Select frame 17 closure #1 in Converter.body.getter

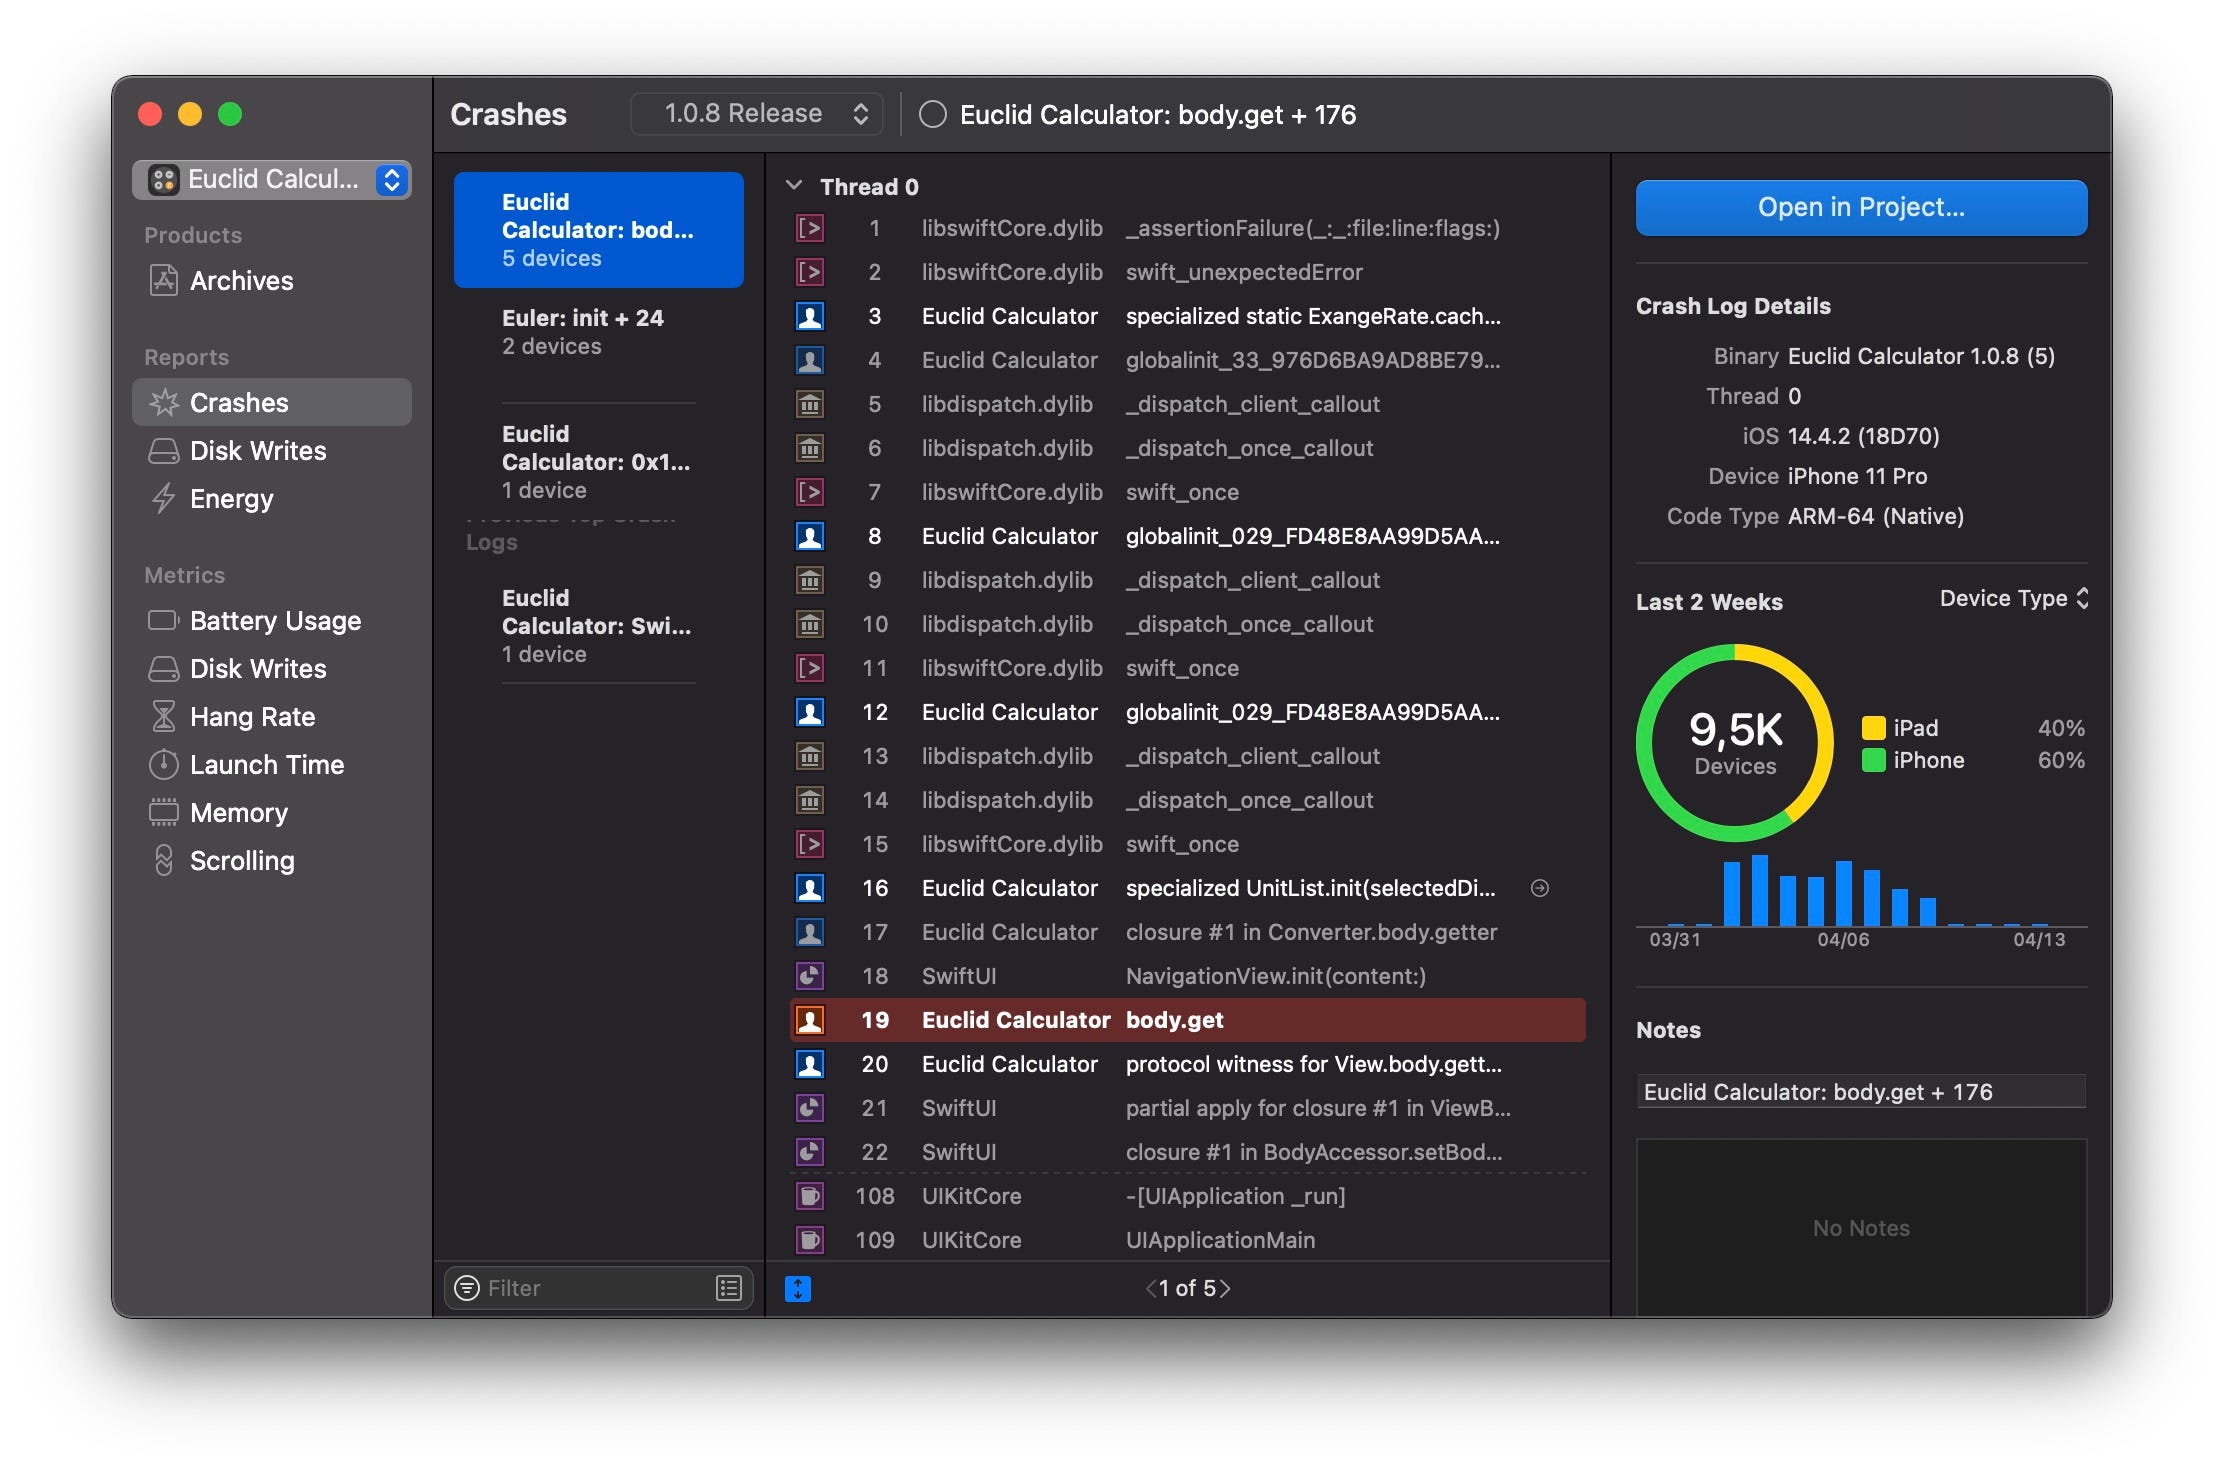click(1188, 932)
